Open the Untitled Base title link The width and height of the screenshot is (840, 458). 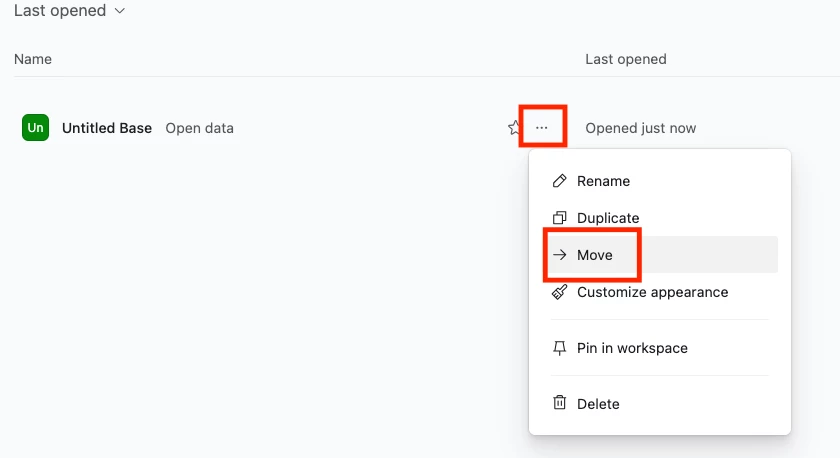pos(107,128)
